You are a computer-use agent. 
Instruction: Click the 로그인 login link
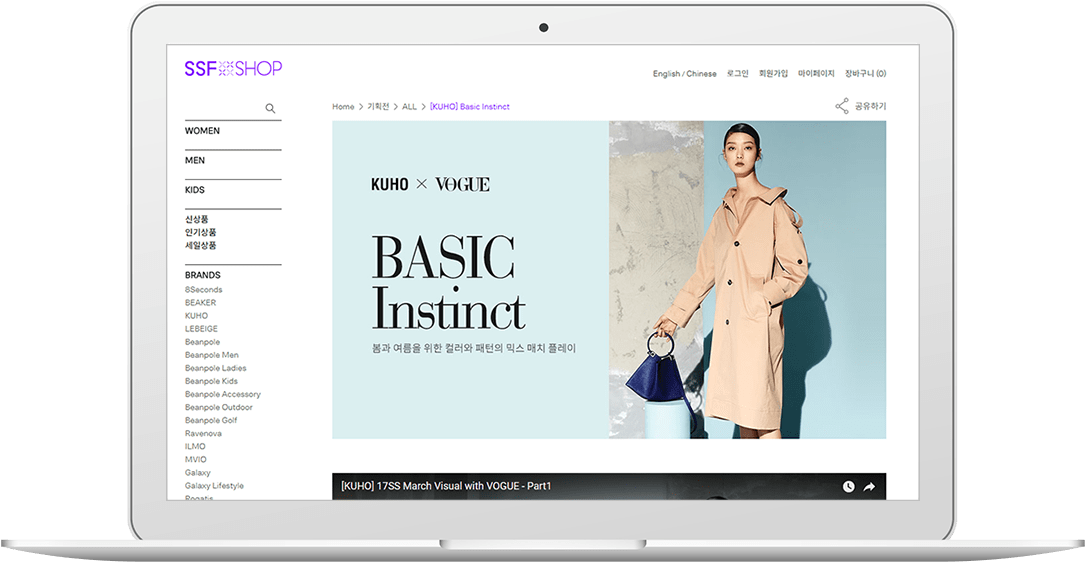pos(737,74)
